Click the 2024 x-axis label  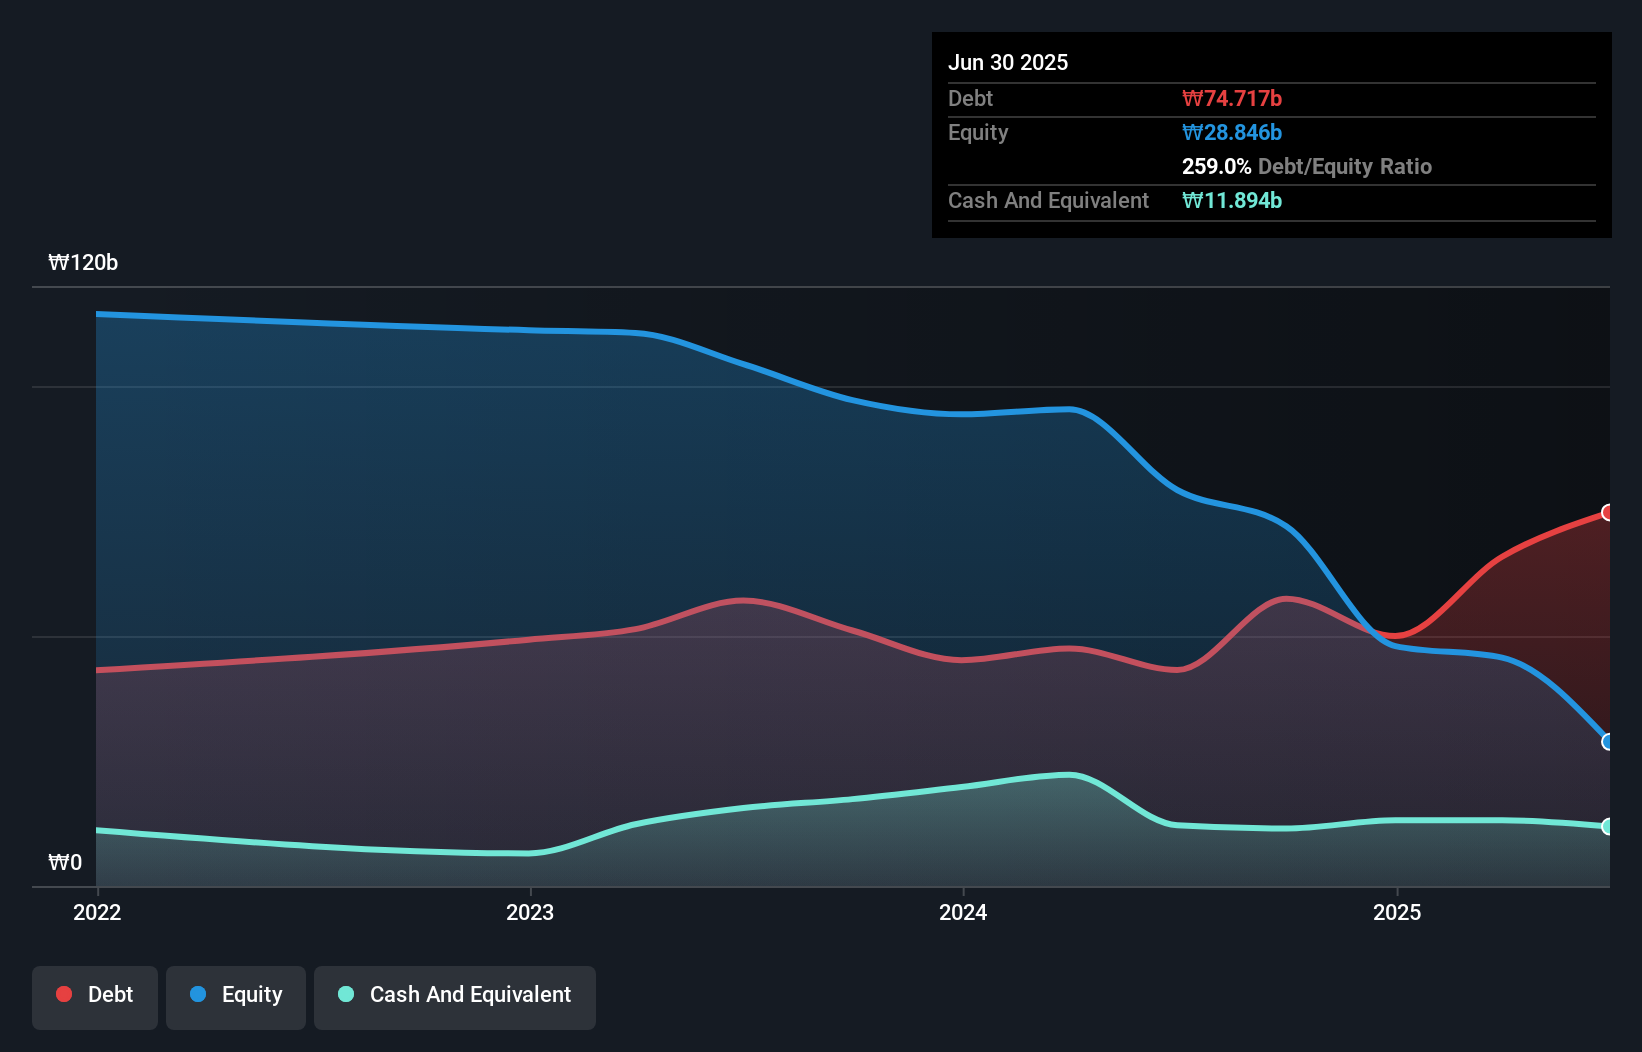[x=963, y=912]
